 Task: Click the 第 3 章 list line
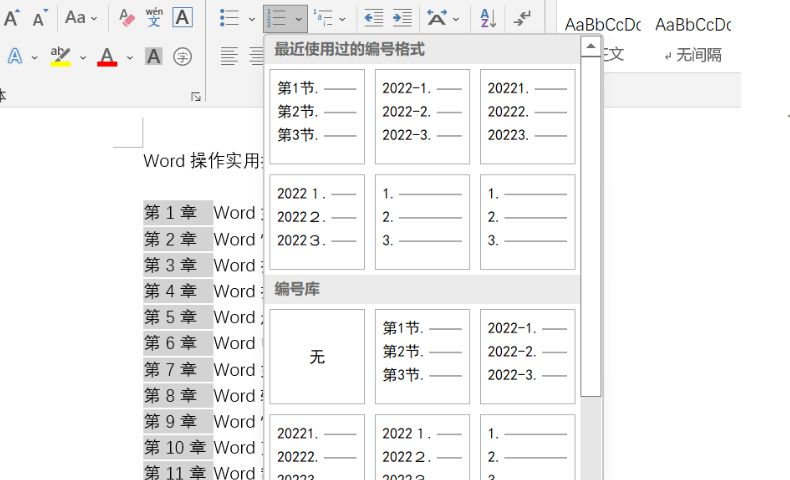click(203, 265)
